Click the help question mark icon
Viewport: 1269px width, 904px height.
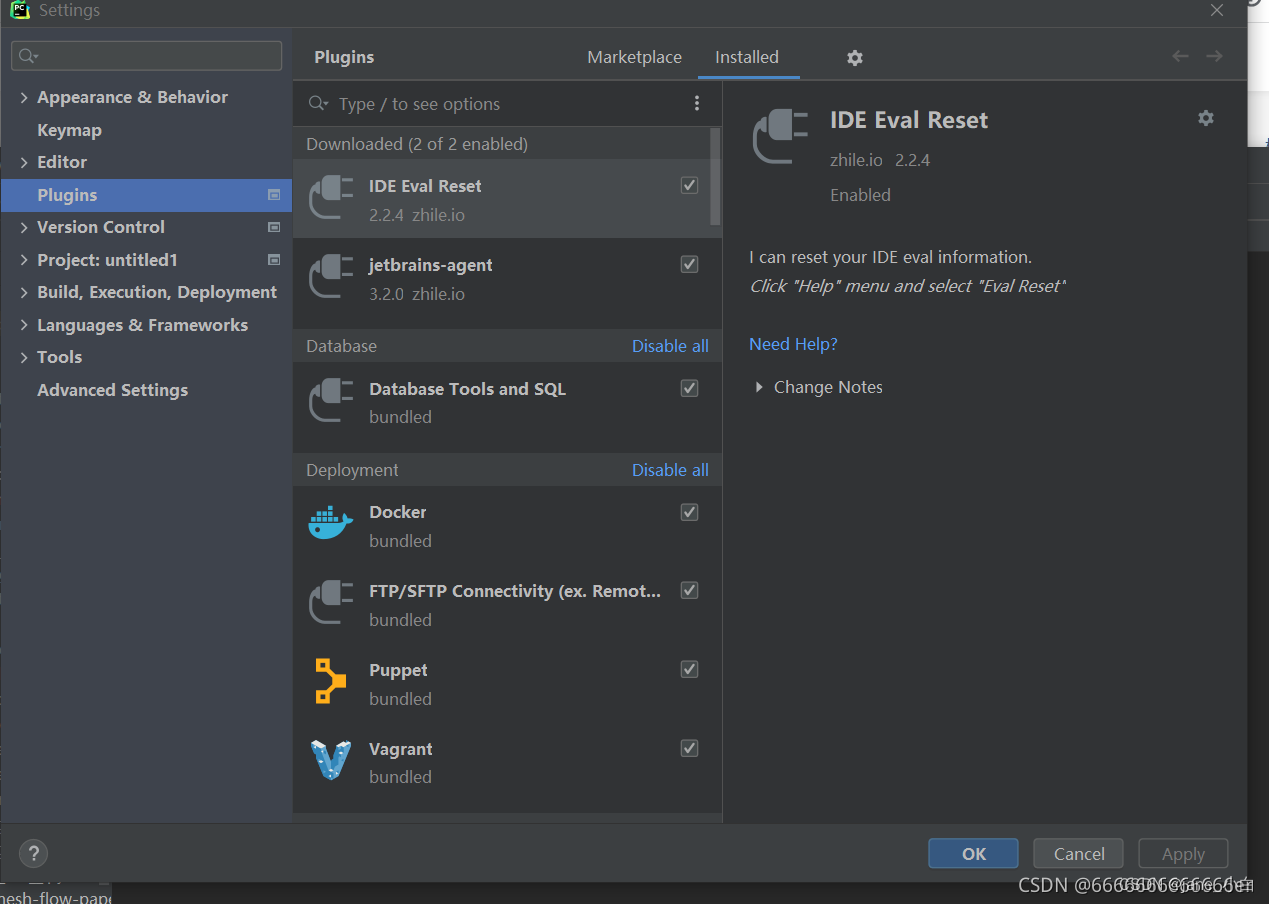point(33,853)
